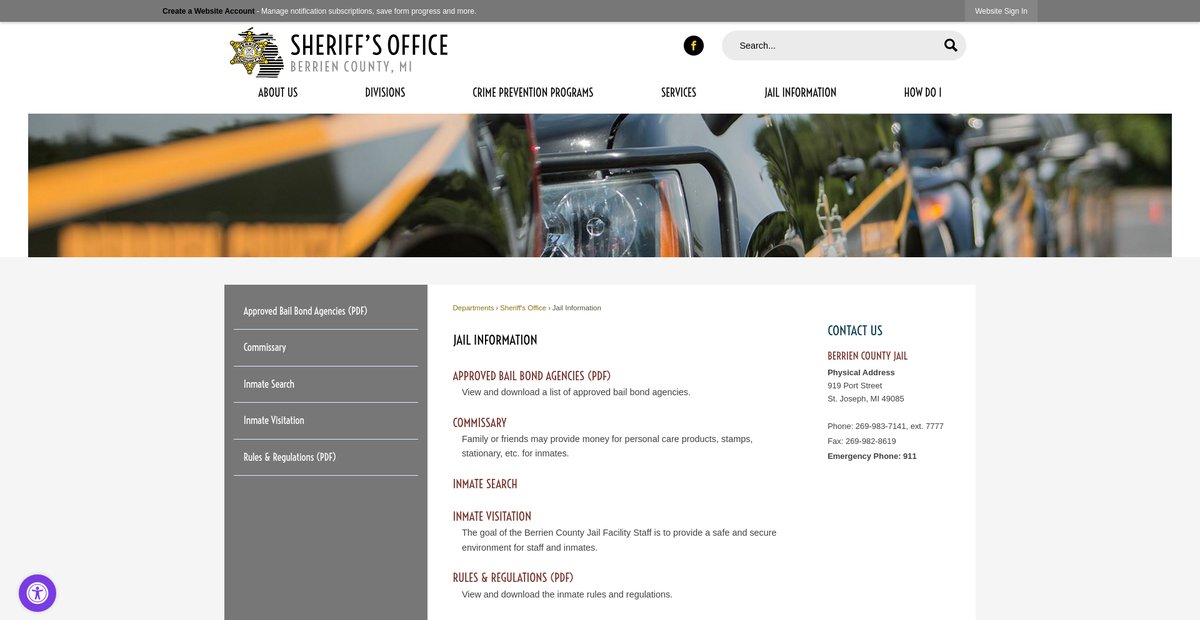The image size is (1200, 620).
Task: Click the Jail Information page title
Action: click(x=495, y=340)
